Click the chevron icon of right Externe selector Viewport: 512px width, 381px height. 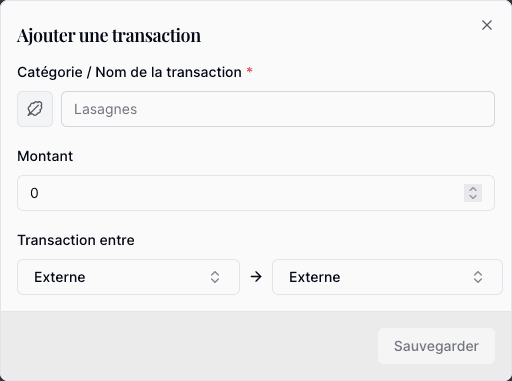pos(478,277)
